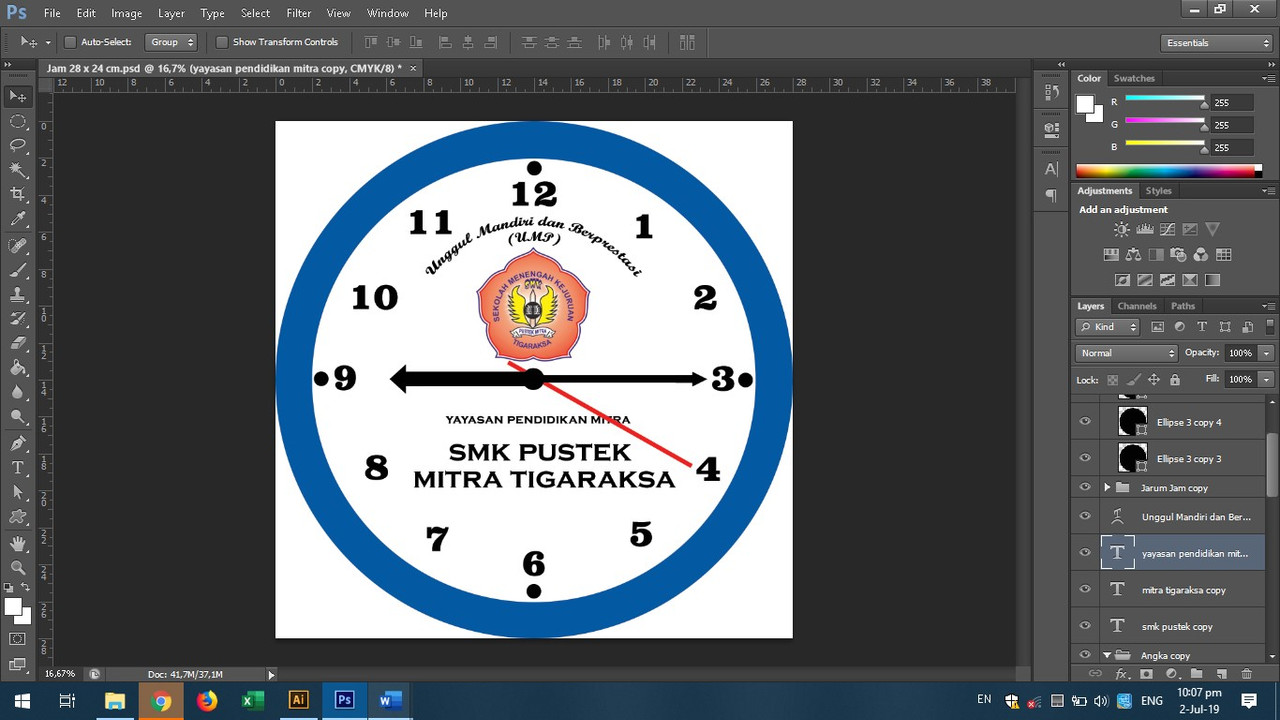1280x720 pixels.
Task: Select the Clone Stamp tool
Action: (18, 295)
